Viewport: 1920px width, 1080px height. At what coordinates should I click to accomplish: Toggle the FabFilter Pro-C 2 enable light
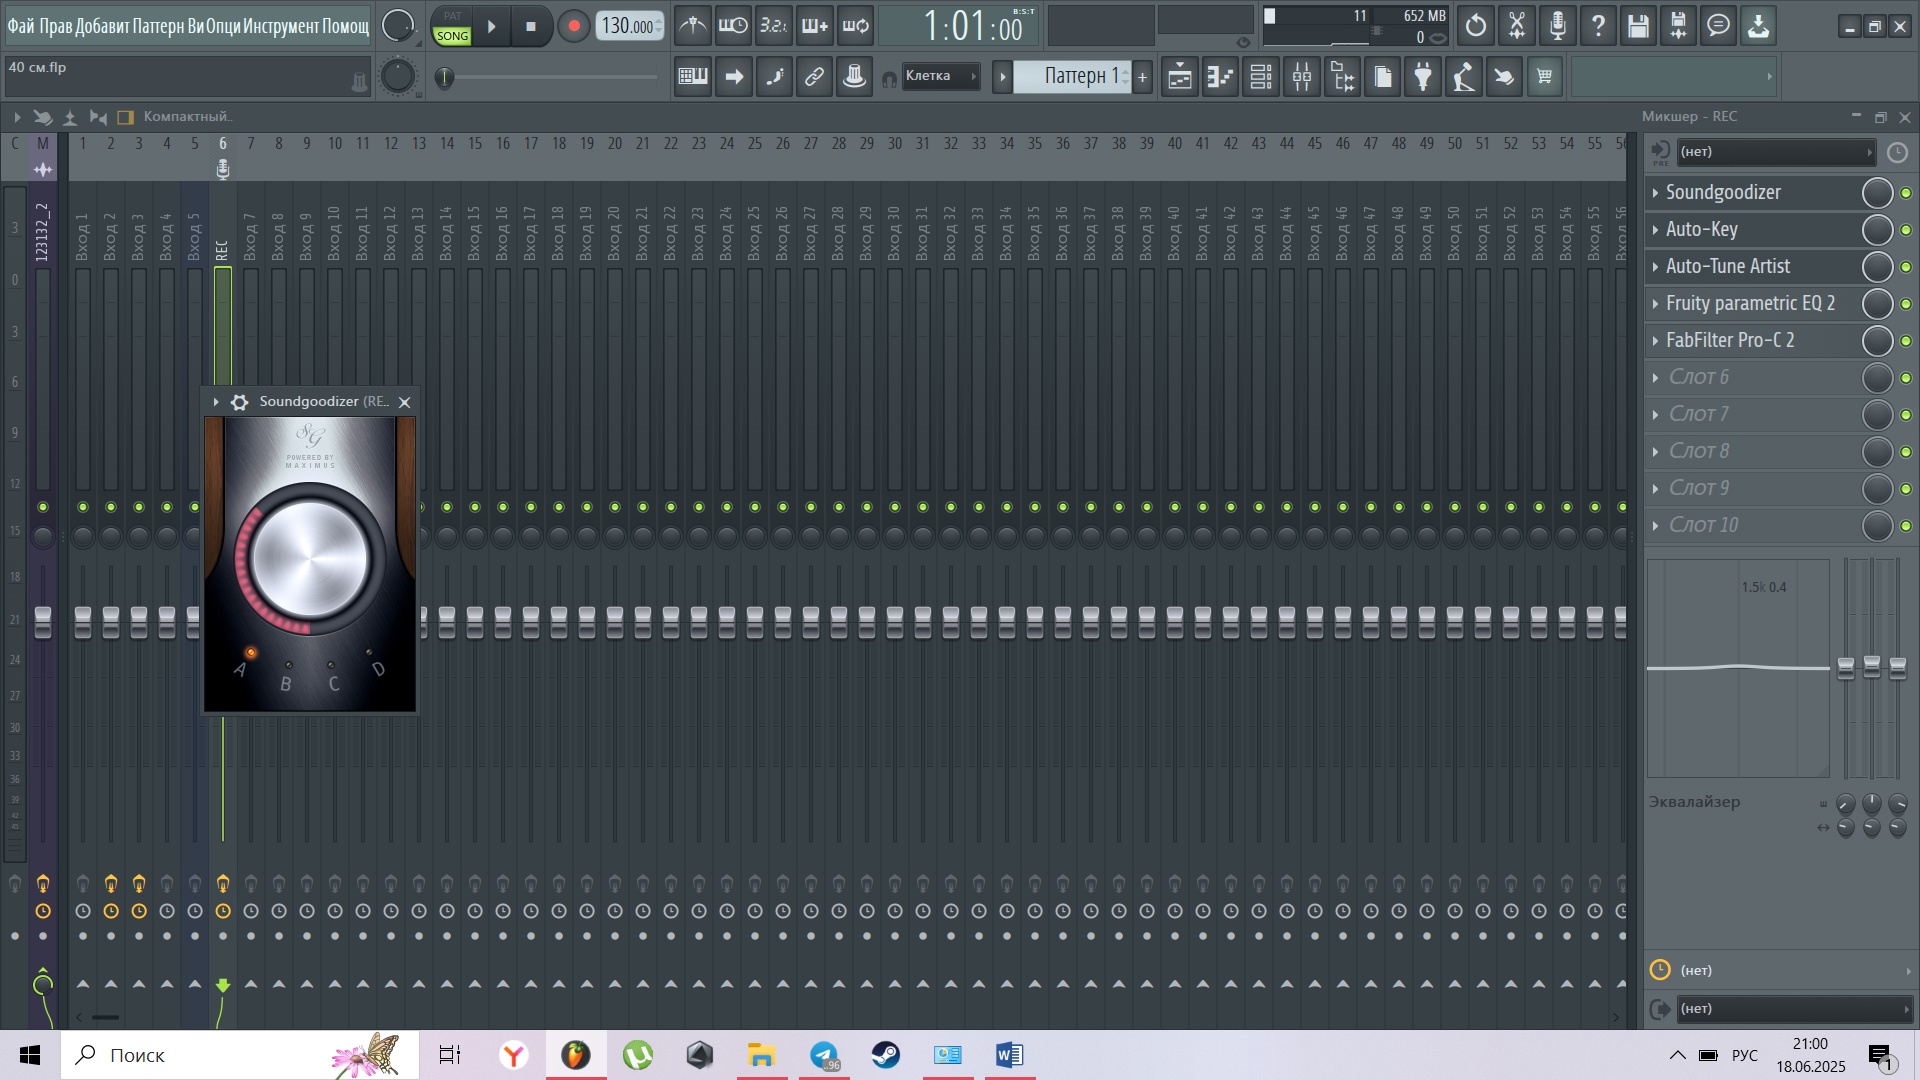(1906, 341)
